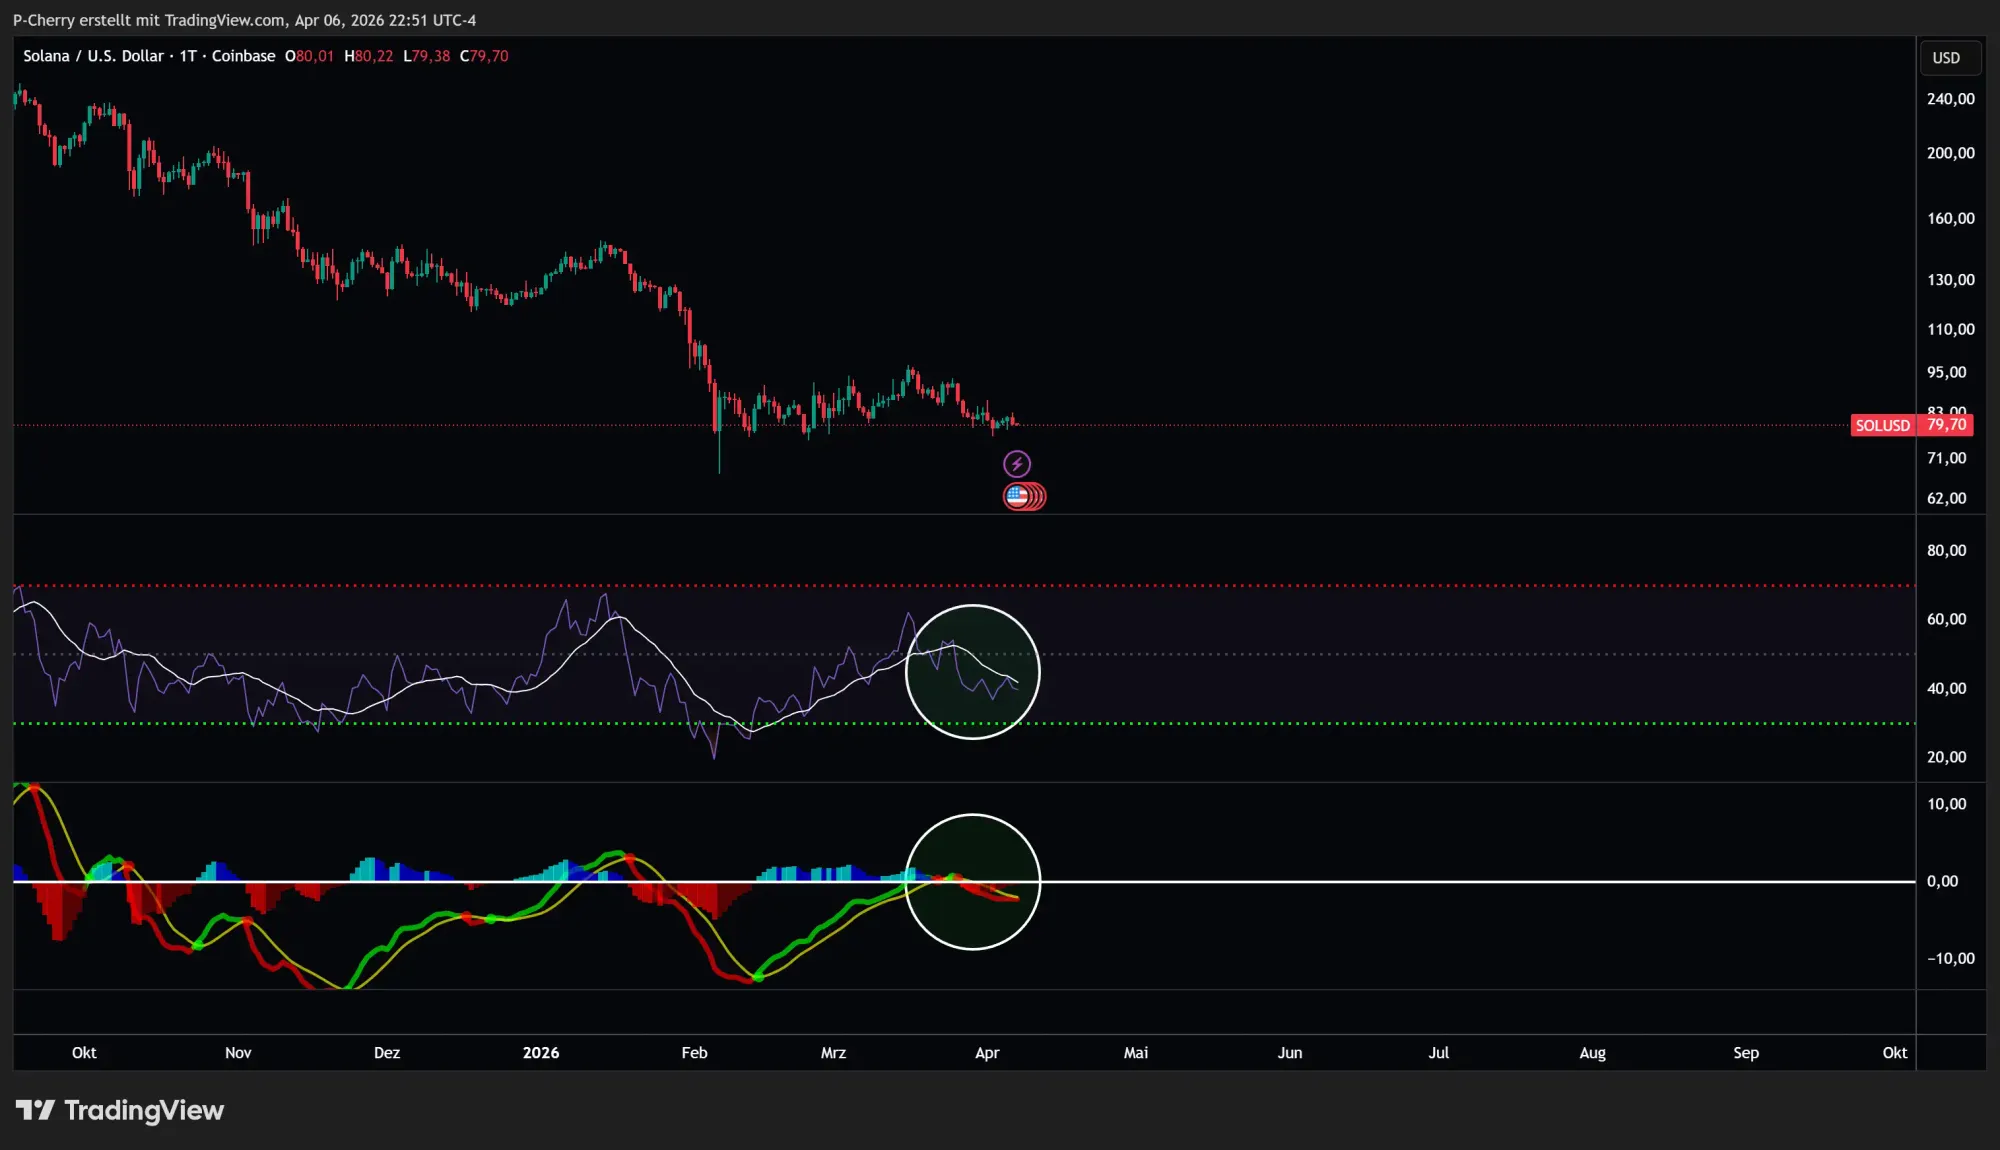Click the Solana / U.S. Dollar symbol title
2000x1150 pixels.
coord(93,56)
